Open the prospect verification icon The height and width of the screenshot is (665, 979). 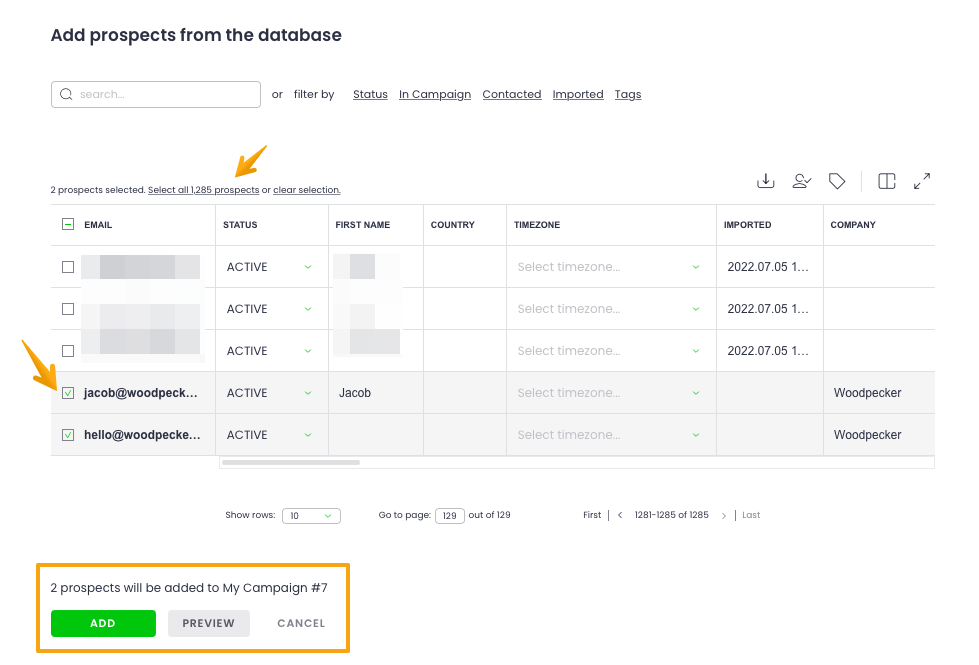click(801, 181)
